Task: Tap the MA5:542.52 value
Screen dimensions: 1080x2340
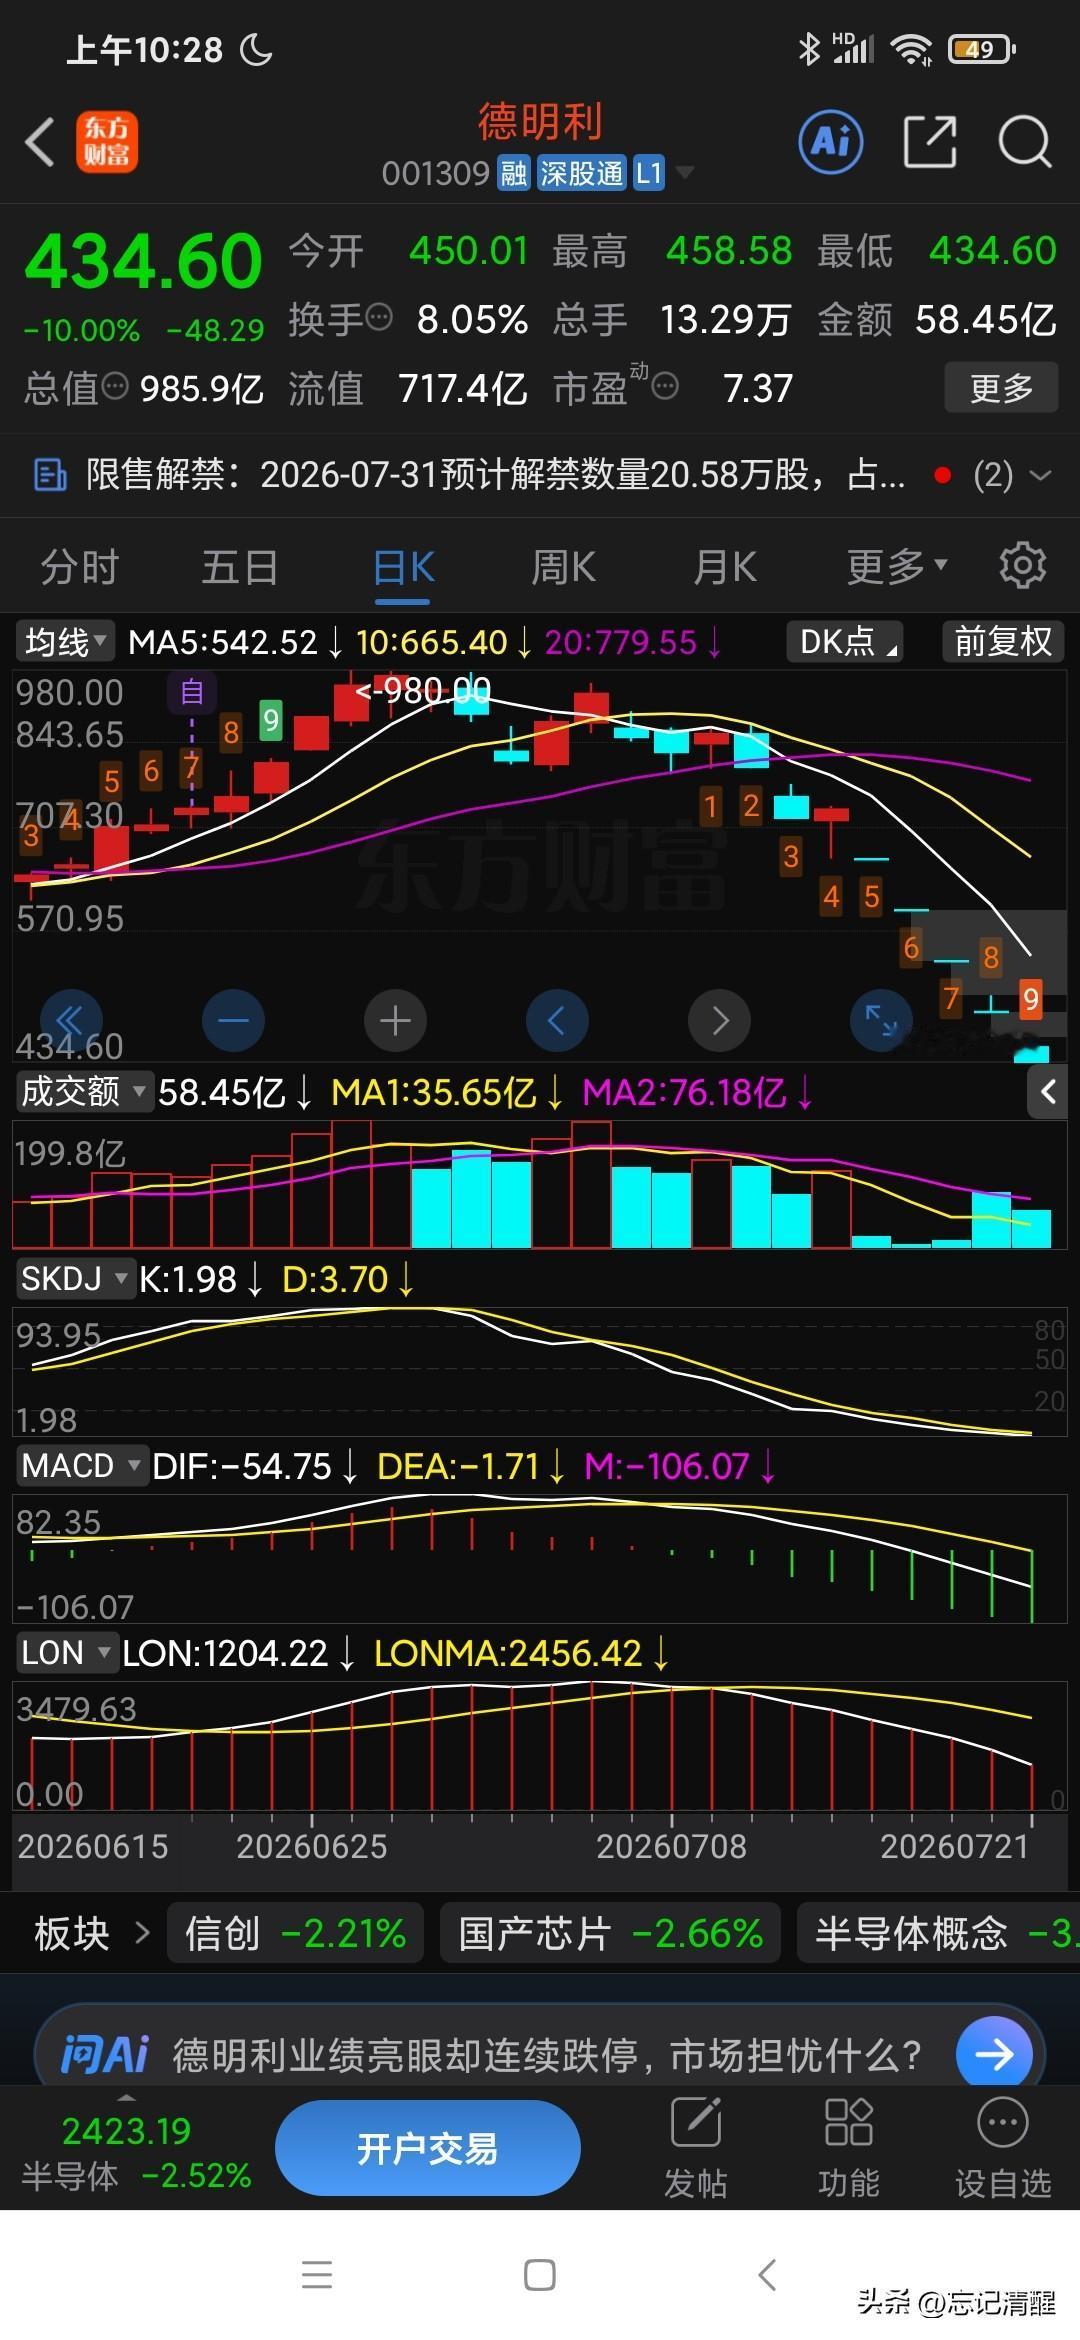Action: pos(222,642)
